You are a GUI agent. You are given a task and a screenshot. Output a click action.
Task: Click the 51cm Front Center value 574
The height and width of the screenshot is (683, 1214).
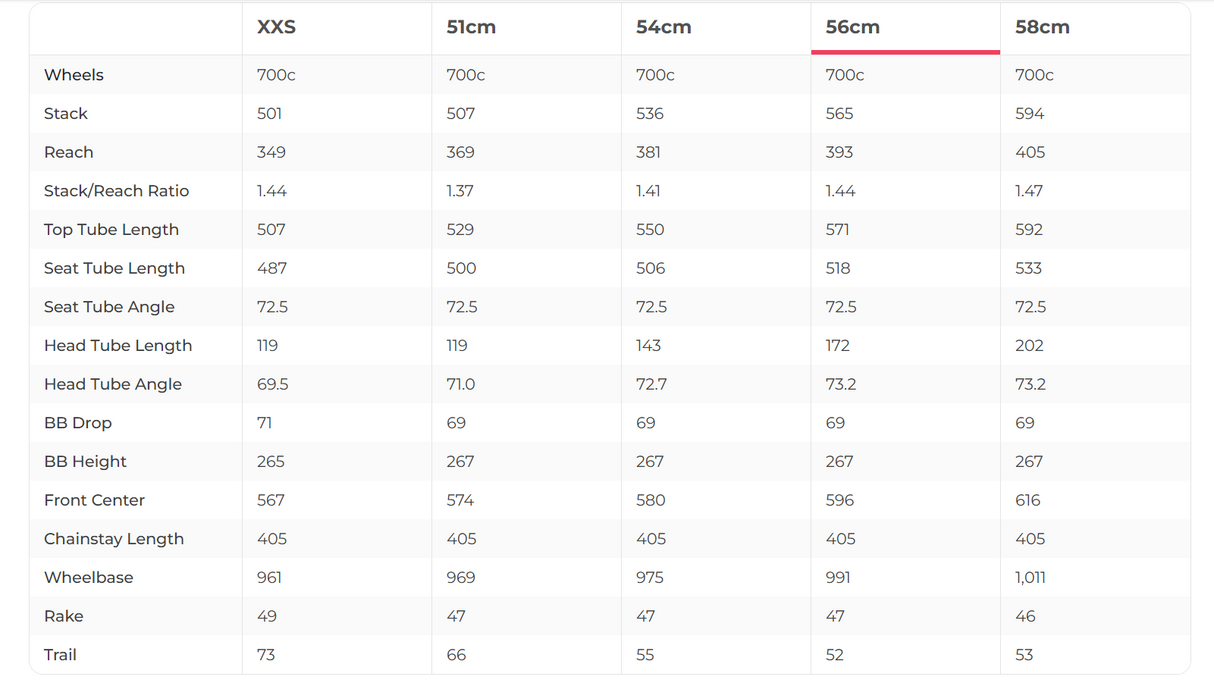460,500
